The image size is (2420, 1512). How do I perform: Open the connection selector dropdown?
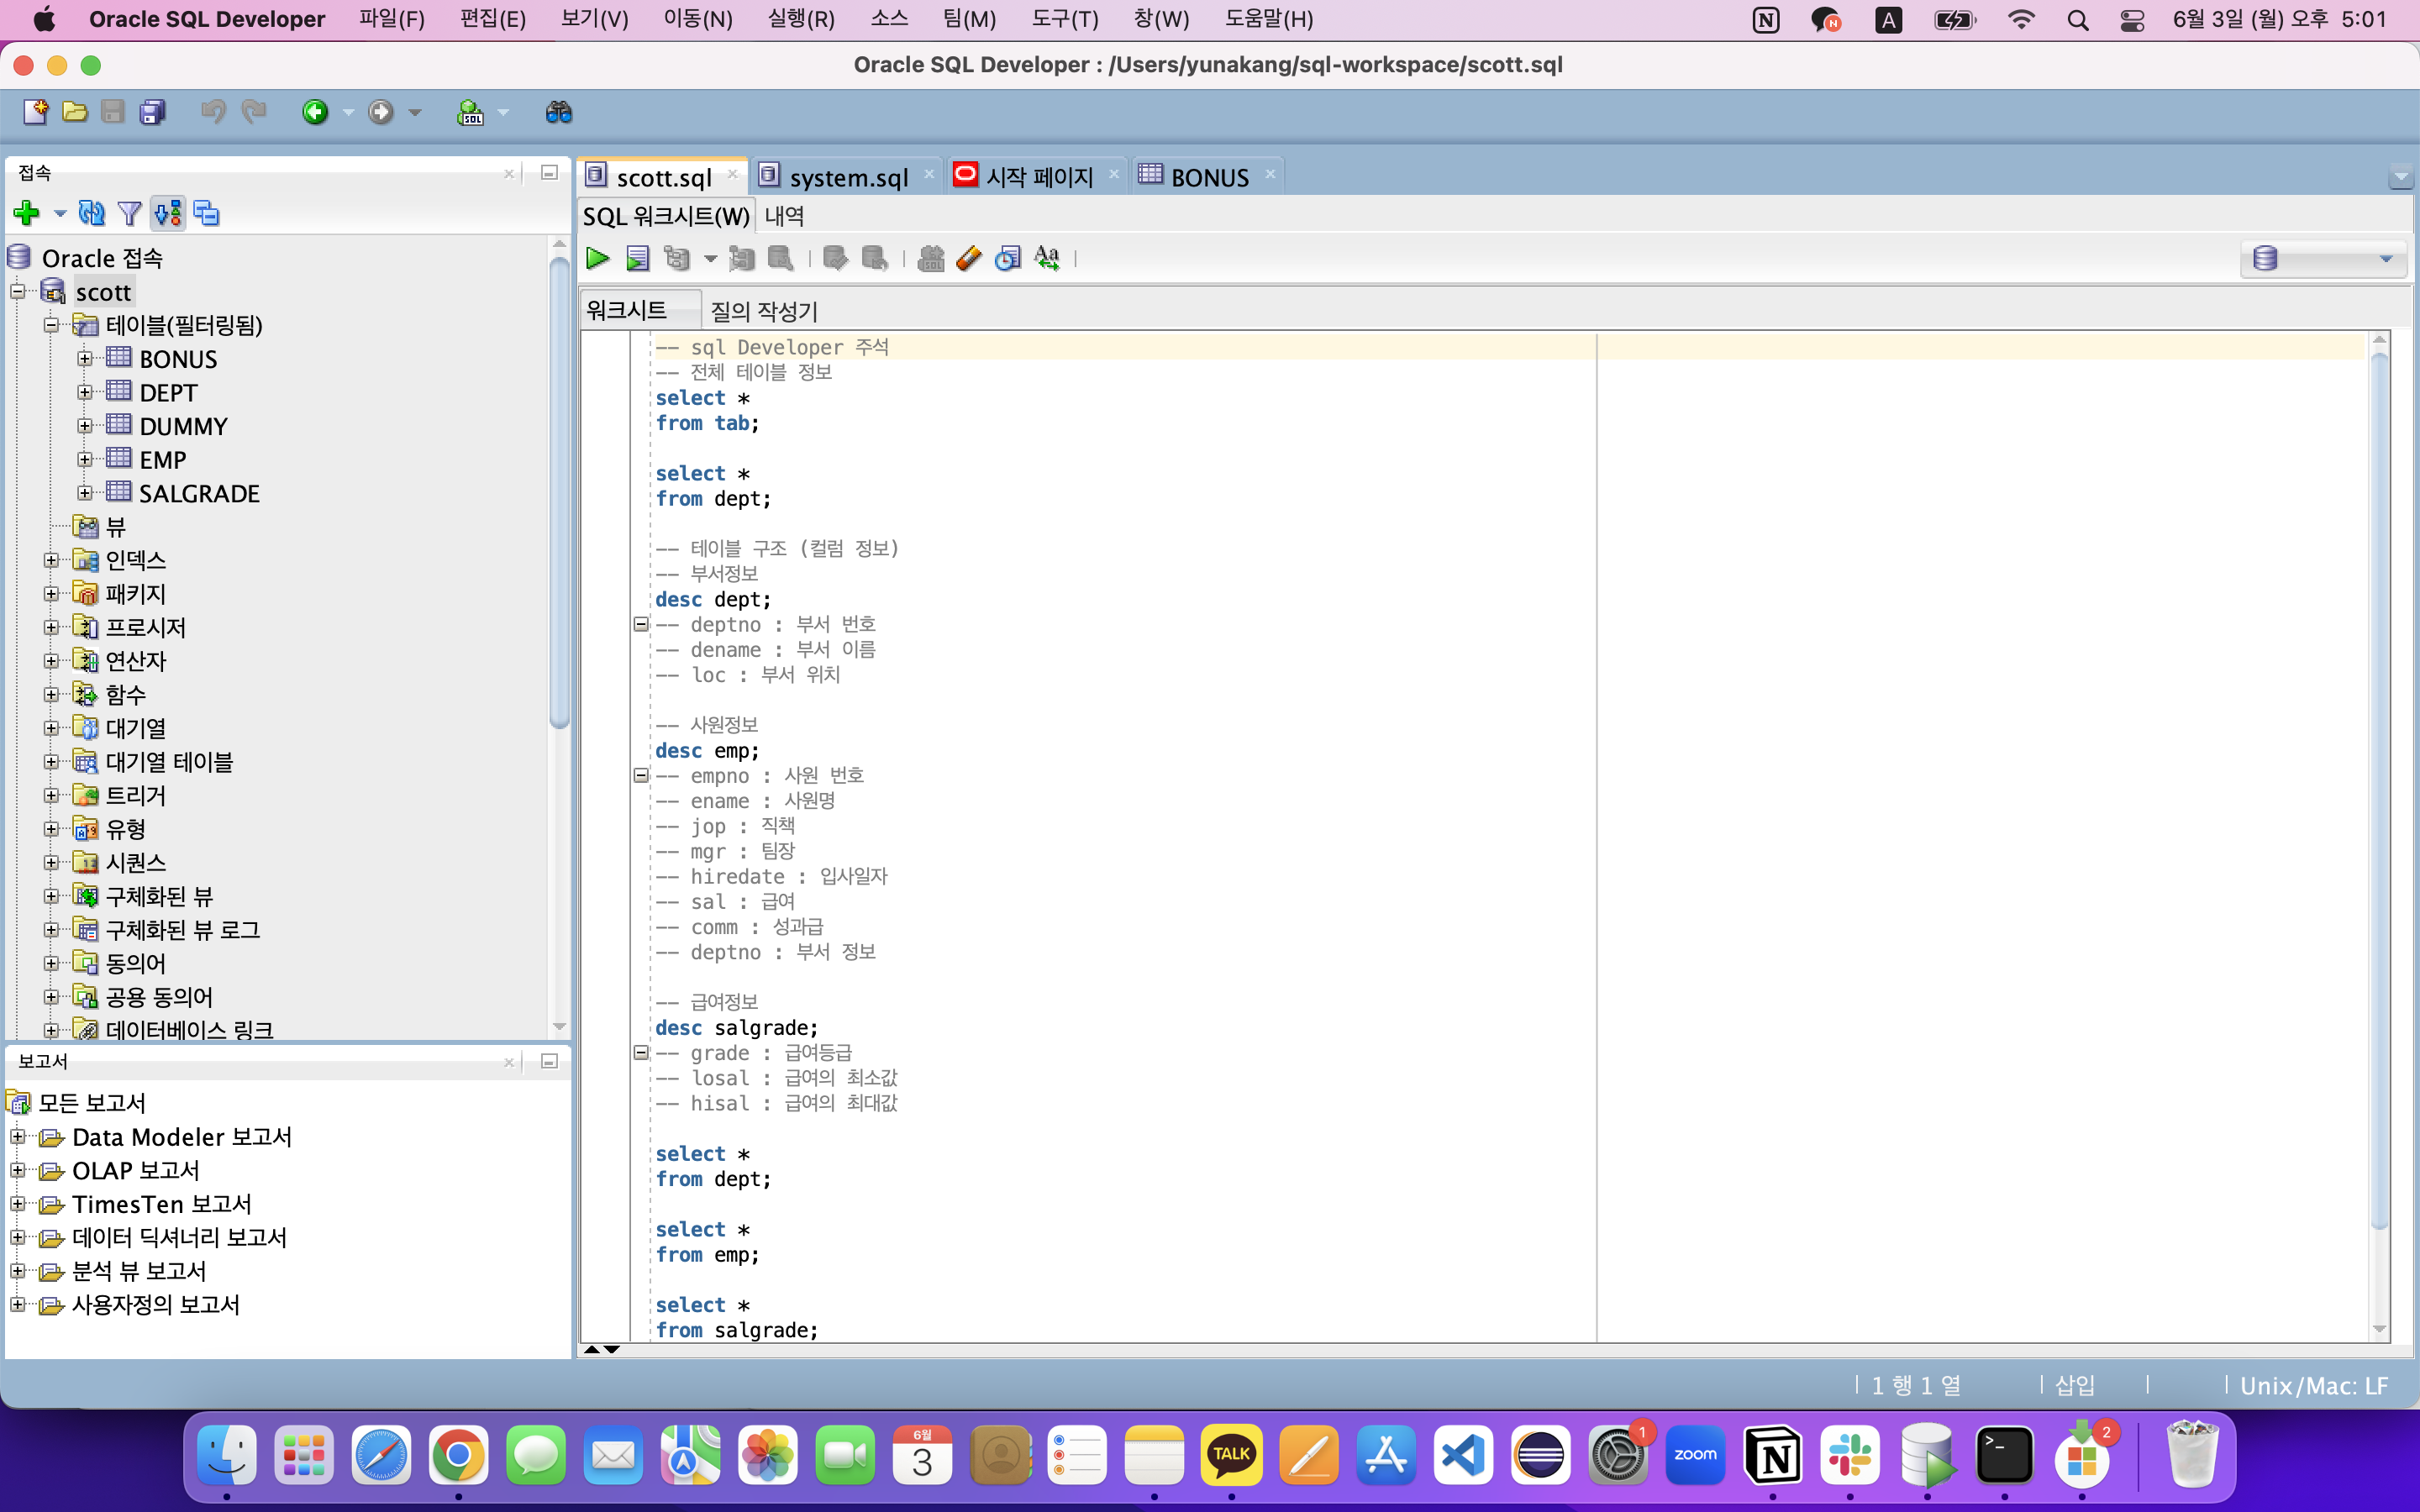(2385, 259)
